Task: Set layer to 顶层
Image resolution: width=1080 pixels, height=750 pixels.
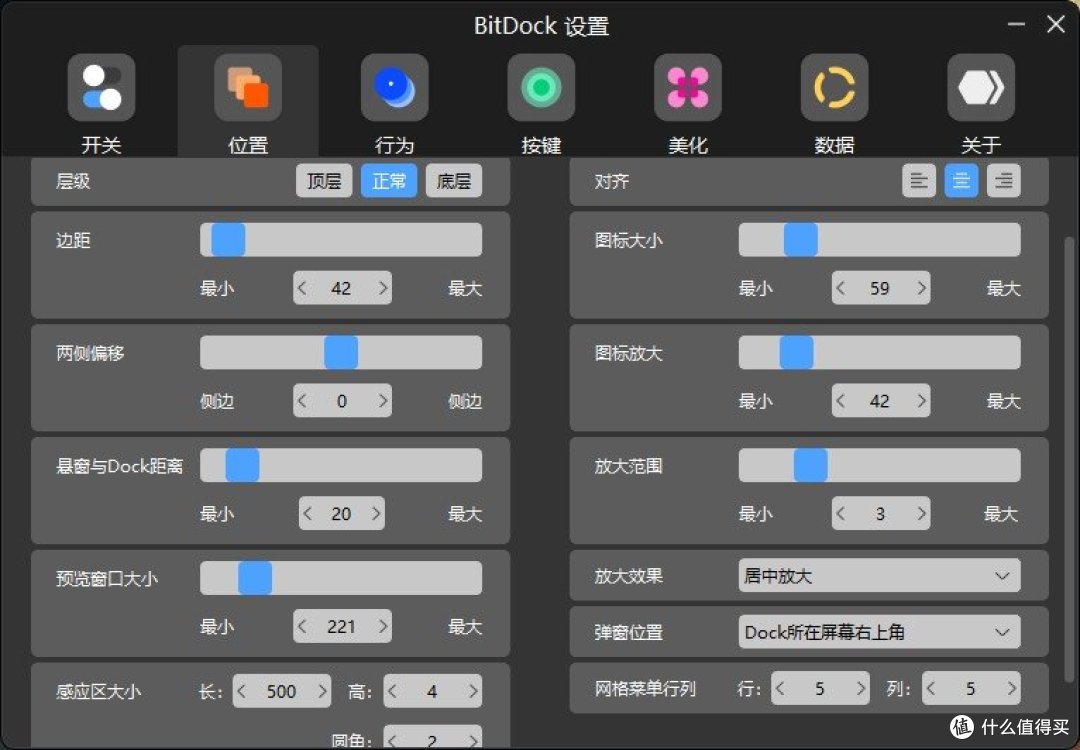Action: coord(324,181)
